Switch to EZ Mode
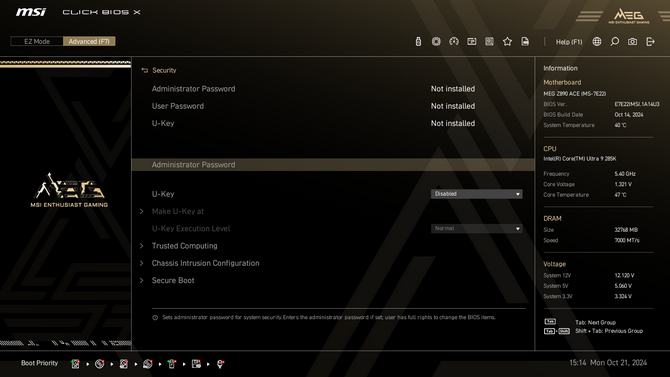The height and width of the screenshot is (377, 670). (37, 41)
